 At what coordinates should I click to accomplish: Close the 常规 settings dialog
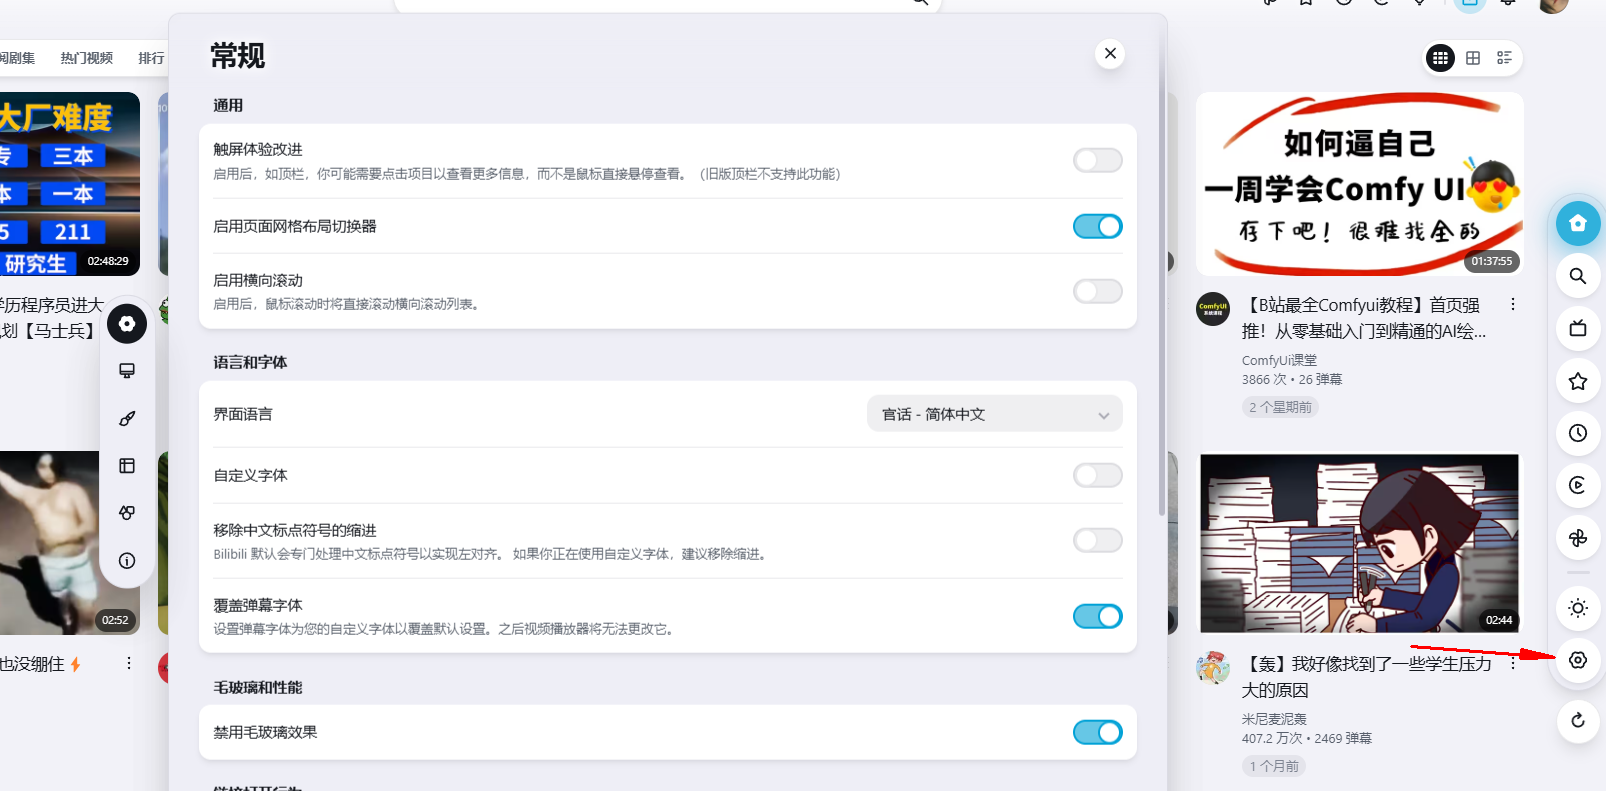point(1110,53)
